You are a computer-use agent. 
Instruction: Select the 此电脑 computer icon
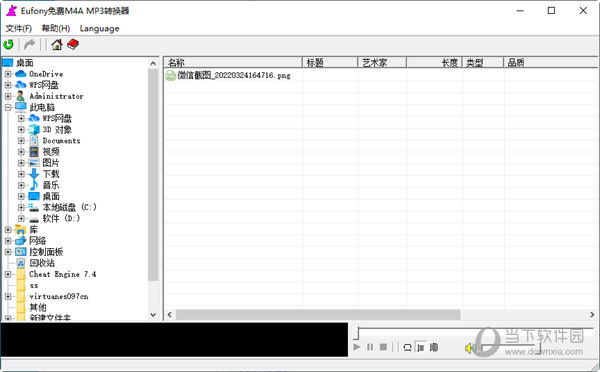click(x=21, y=107)
